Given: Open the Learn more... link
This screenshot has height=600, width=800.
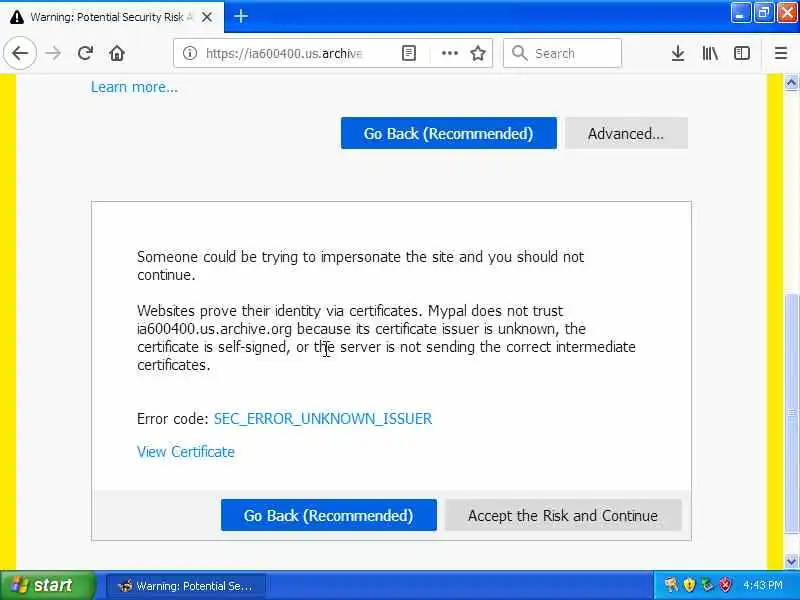Looking at the screenshot, I should (x=135, y=87).
